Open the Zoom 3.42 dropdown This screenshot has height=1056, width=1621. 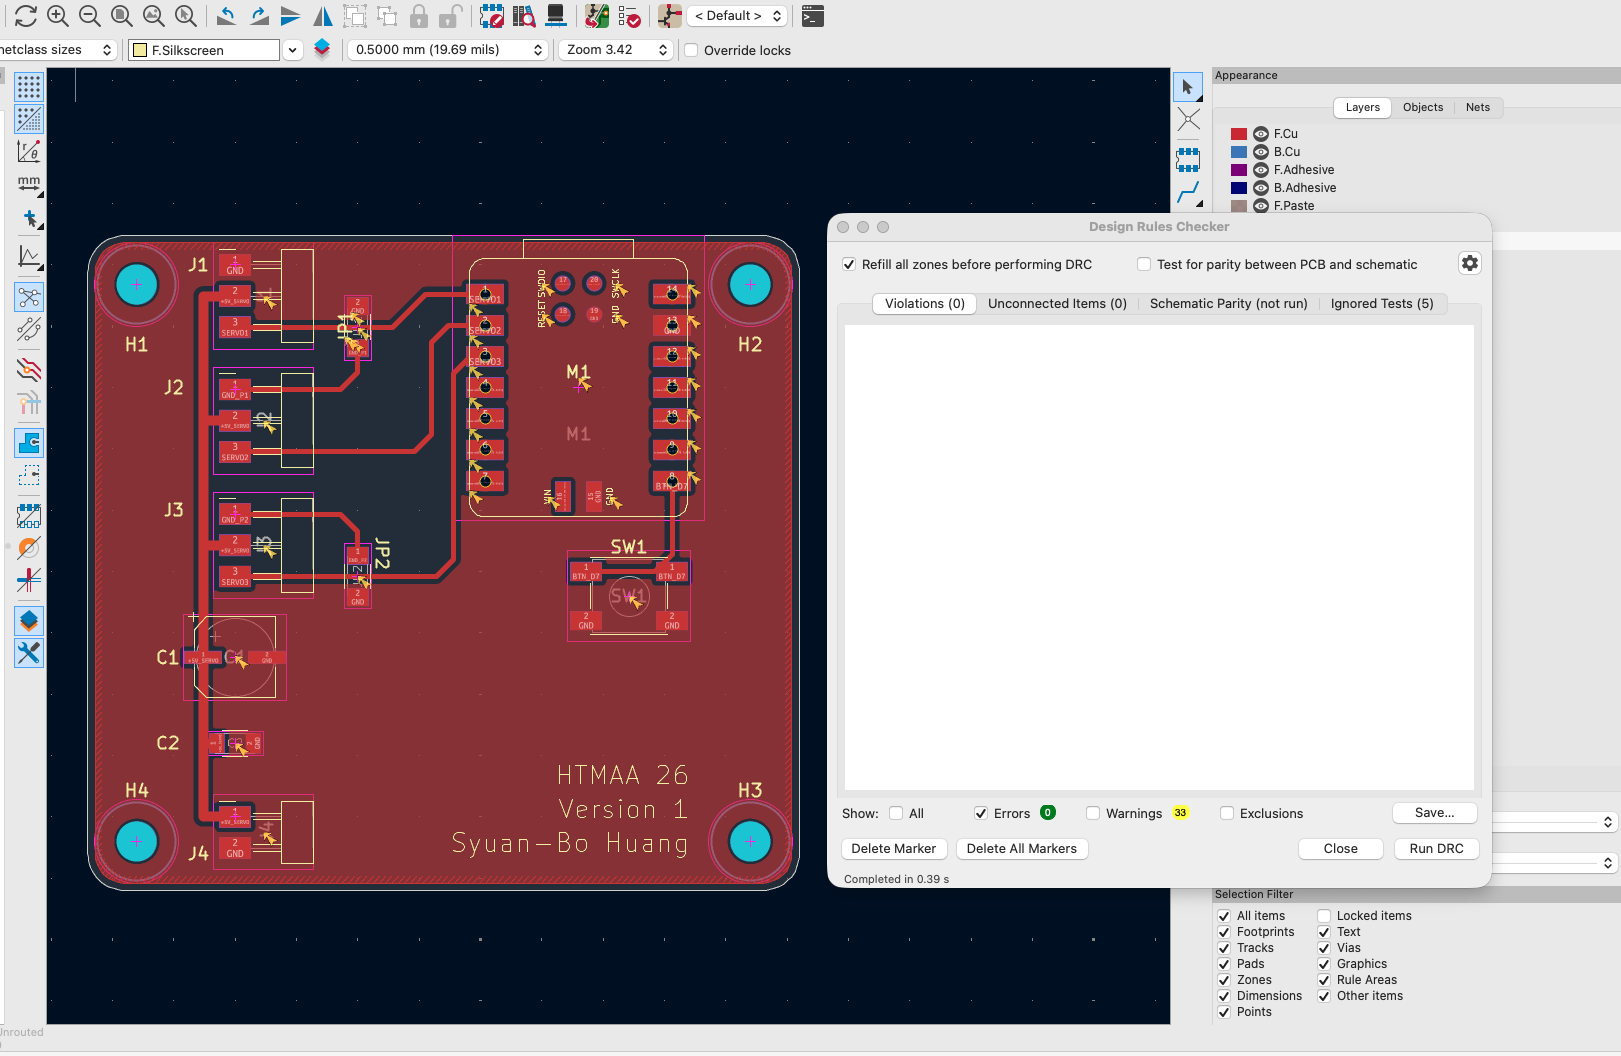click(x=615, y=50)
